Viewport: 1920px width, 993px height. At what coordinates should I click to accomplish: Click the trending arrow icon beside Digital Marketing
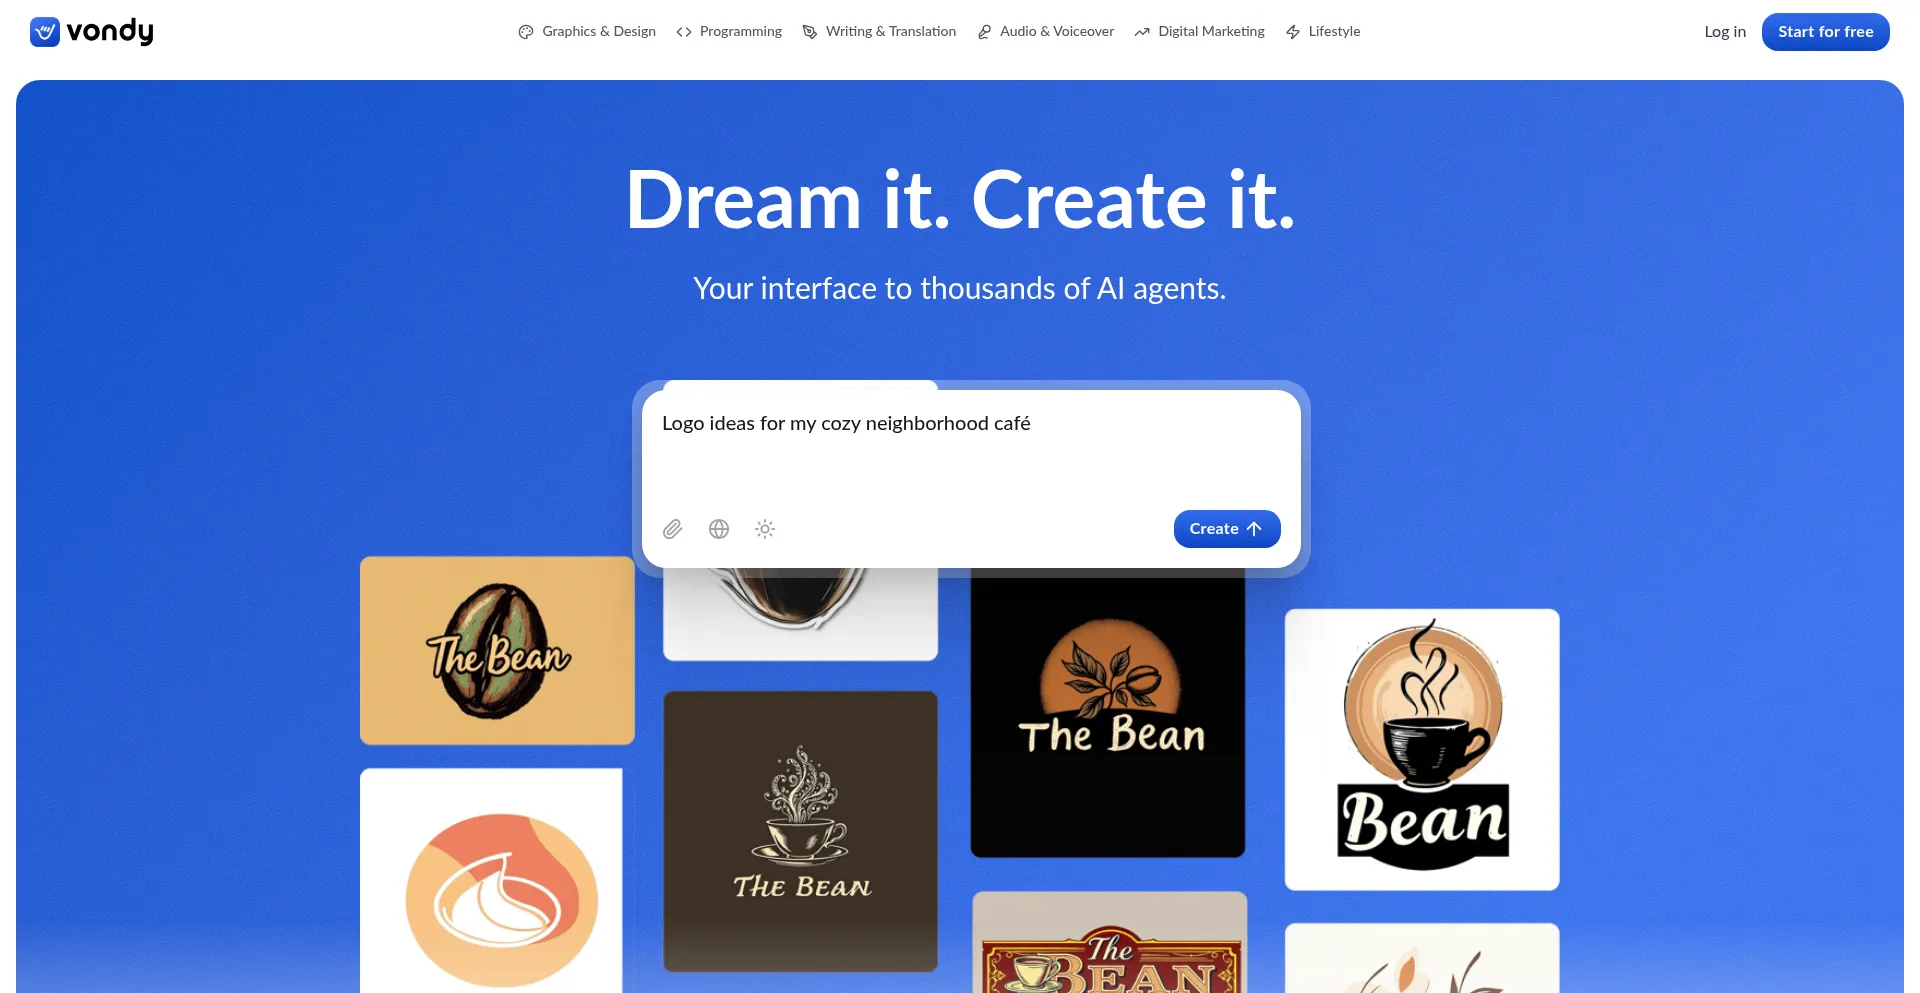pyautogui.click(x=1142, y=32)
